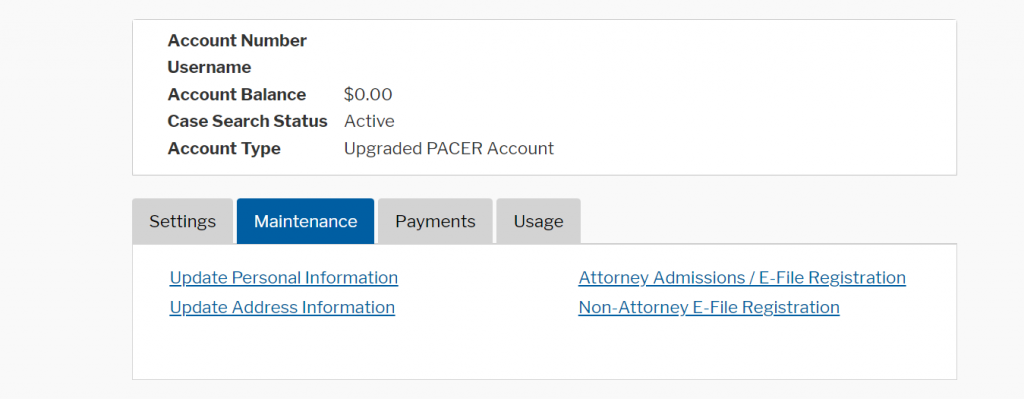Select the Maintenance tab
Viewport: 1024px width, 399px height.
click(x=306, y=221)
